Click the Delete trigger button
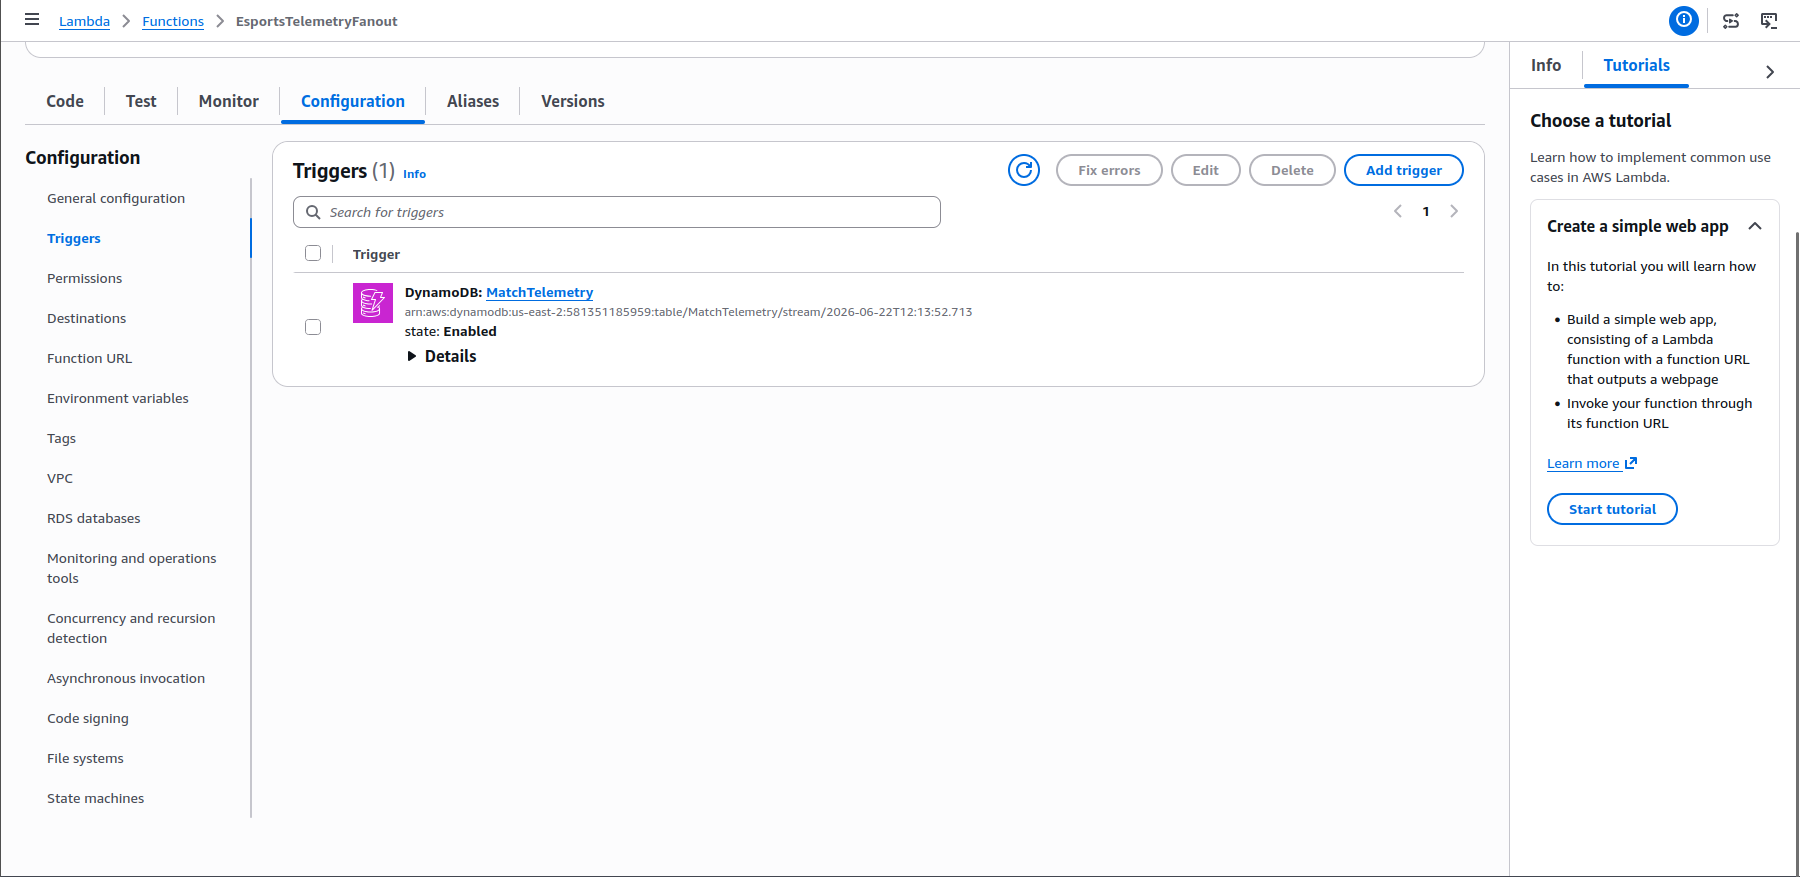The width and height of the screenshot is (1800, 877). click(1292, 170)
